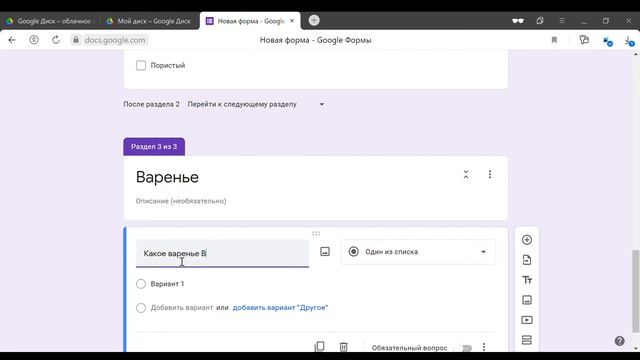Bookmark this page
The width and height of the screenshot is (640, 360).
click(x=554, y=40)
